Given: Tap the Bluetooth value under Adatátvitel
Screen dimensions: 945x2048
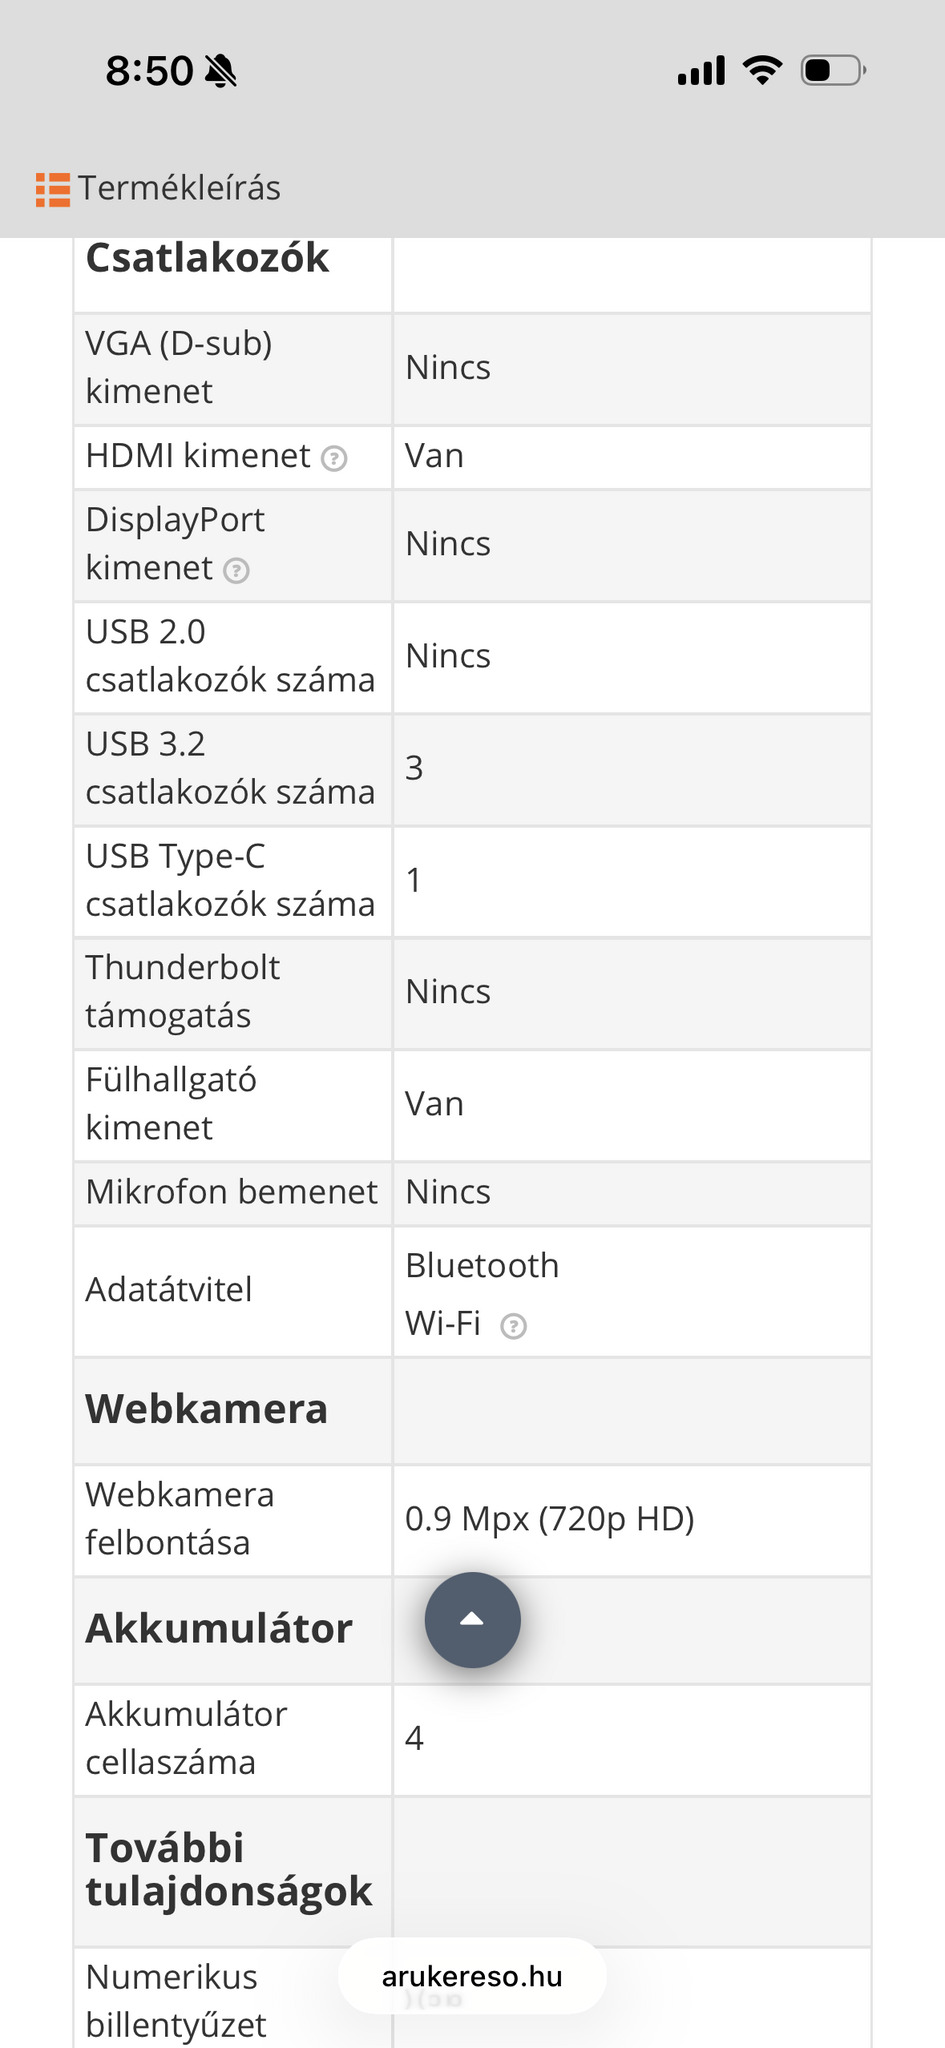Looking at the screenshot, I should click(482, 1266).
